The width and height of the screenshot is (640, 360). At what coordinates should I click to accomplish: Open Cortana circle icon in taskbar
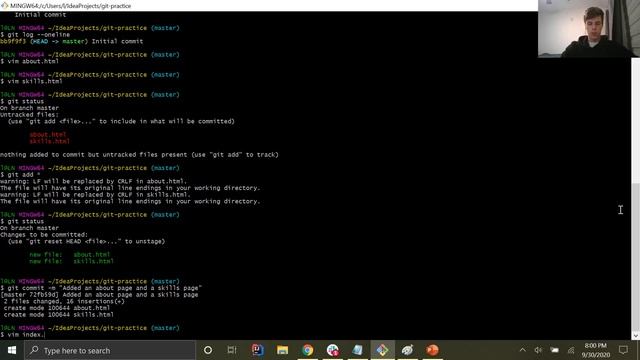pos(208,350)
